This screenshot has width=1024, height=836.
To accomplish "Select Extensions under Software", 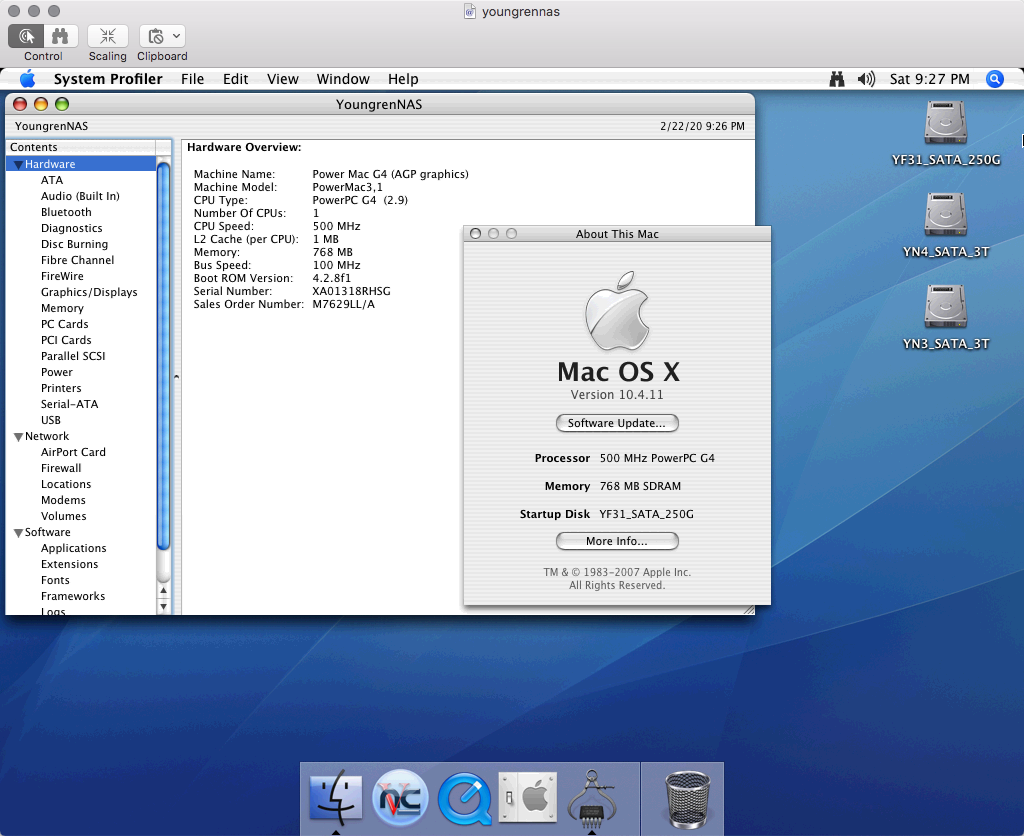I will tap(69, 564).
